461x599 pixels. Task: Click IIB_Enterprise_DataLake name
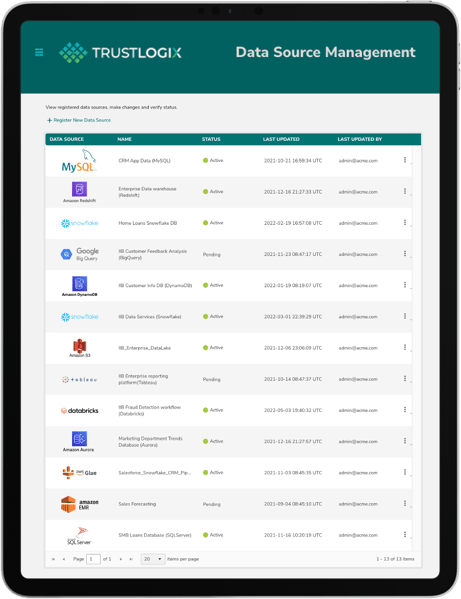(x=144, y=348)
